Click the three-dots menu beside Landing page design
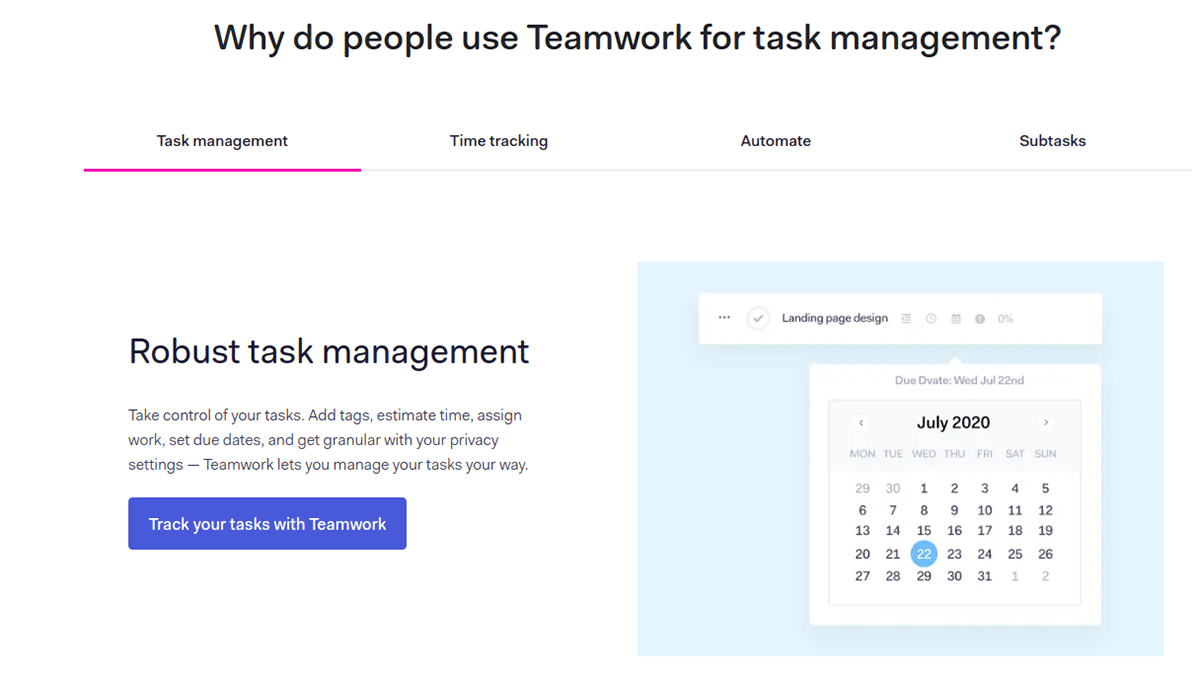 (x=724, y=318)
